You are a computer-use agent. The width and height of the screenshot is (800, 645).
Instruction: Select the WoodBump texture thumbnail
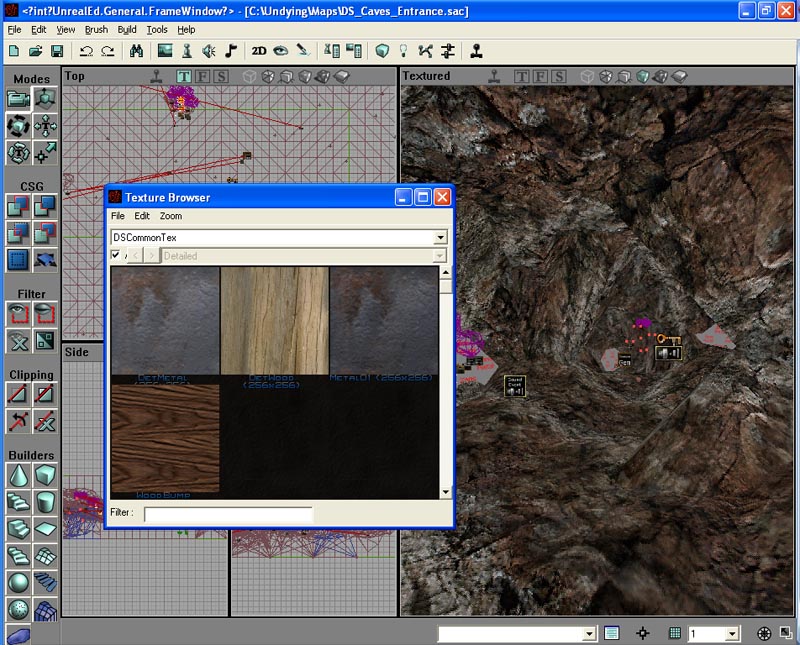coord(165,438)
